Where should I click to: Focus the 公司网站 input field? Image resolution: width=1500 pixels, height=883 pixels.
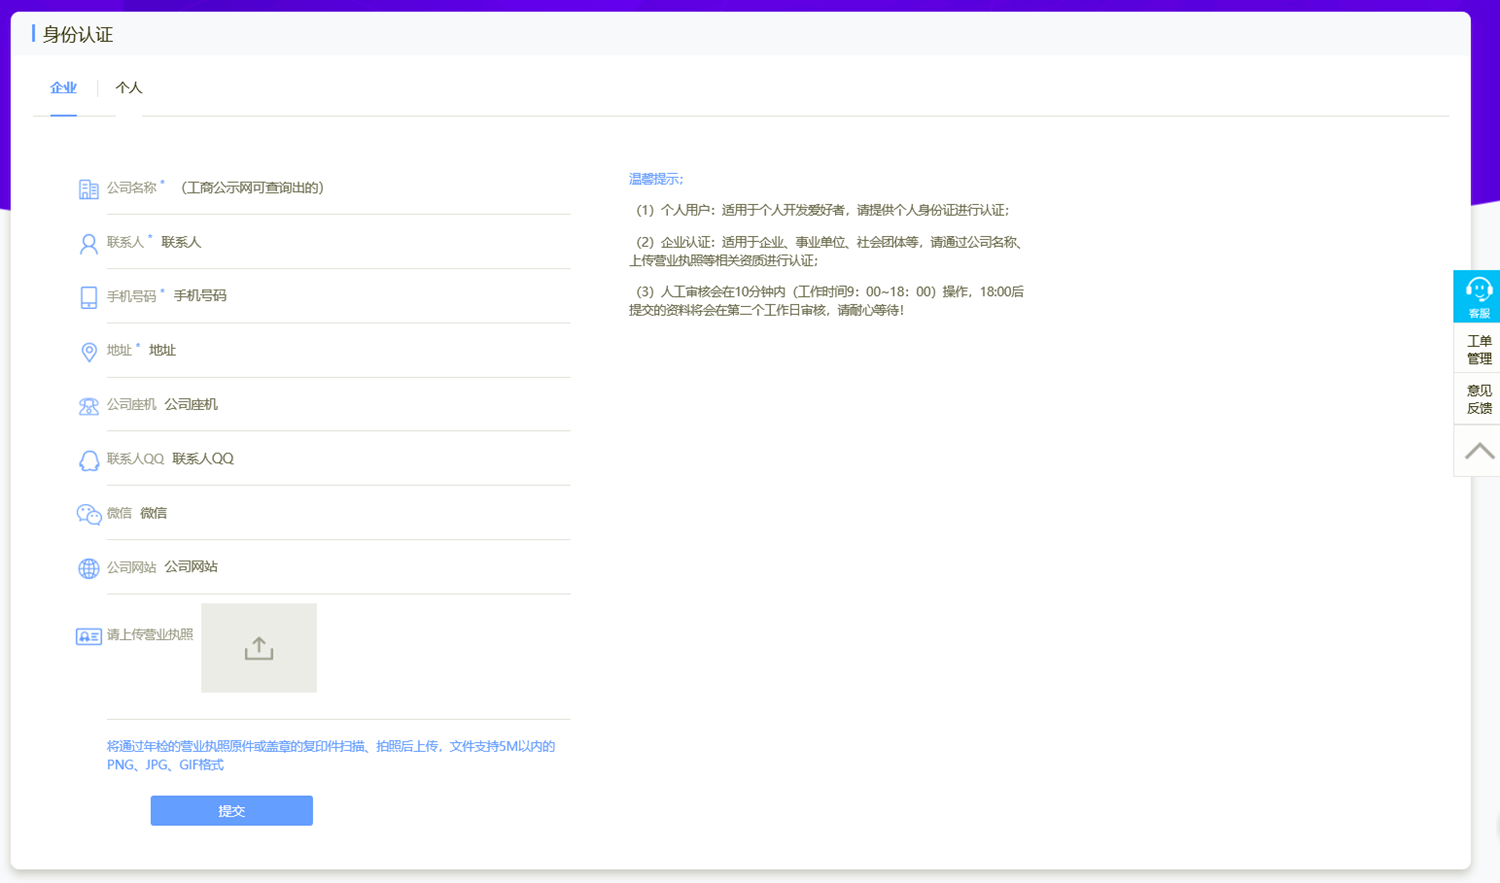click(x=366, y=567)
